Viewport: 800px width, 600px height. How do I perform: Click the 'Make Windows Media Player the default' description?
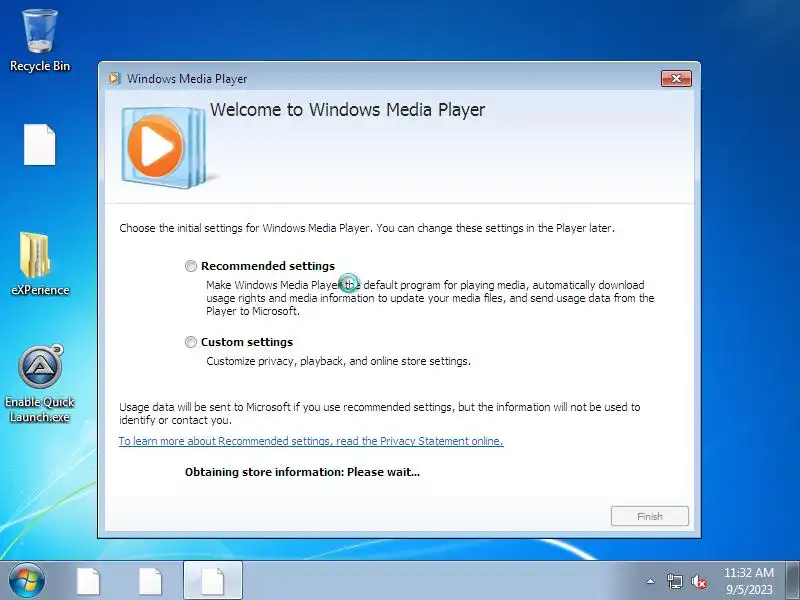click(x=430, y=298)
